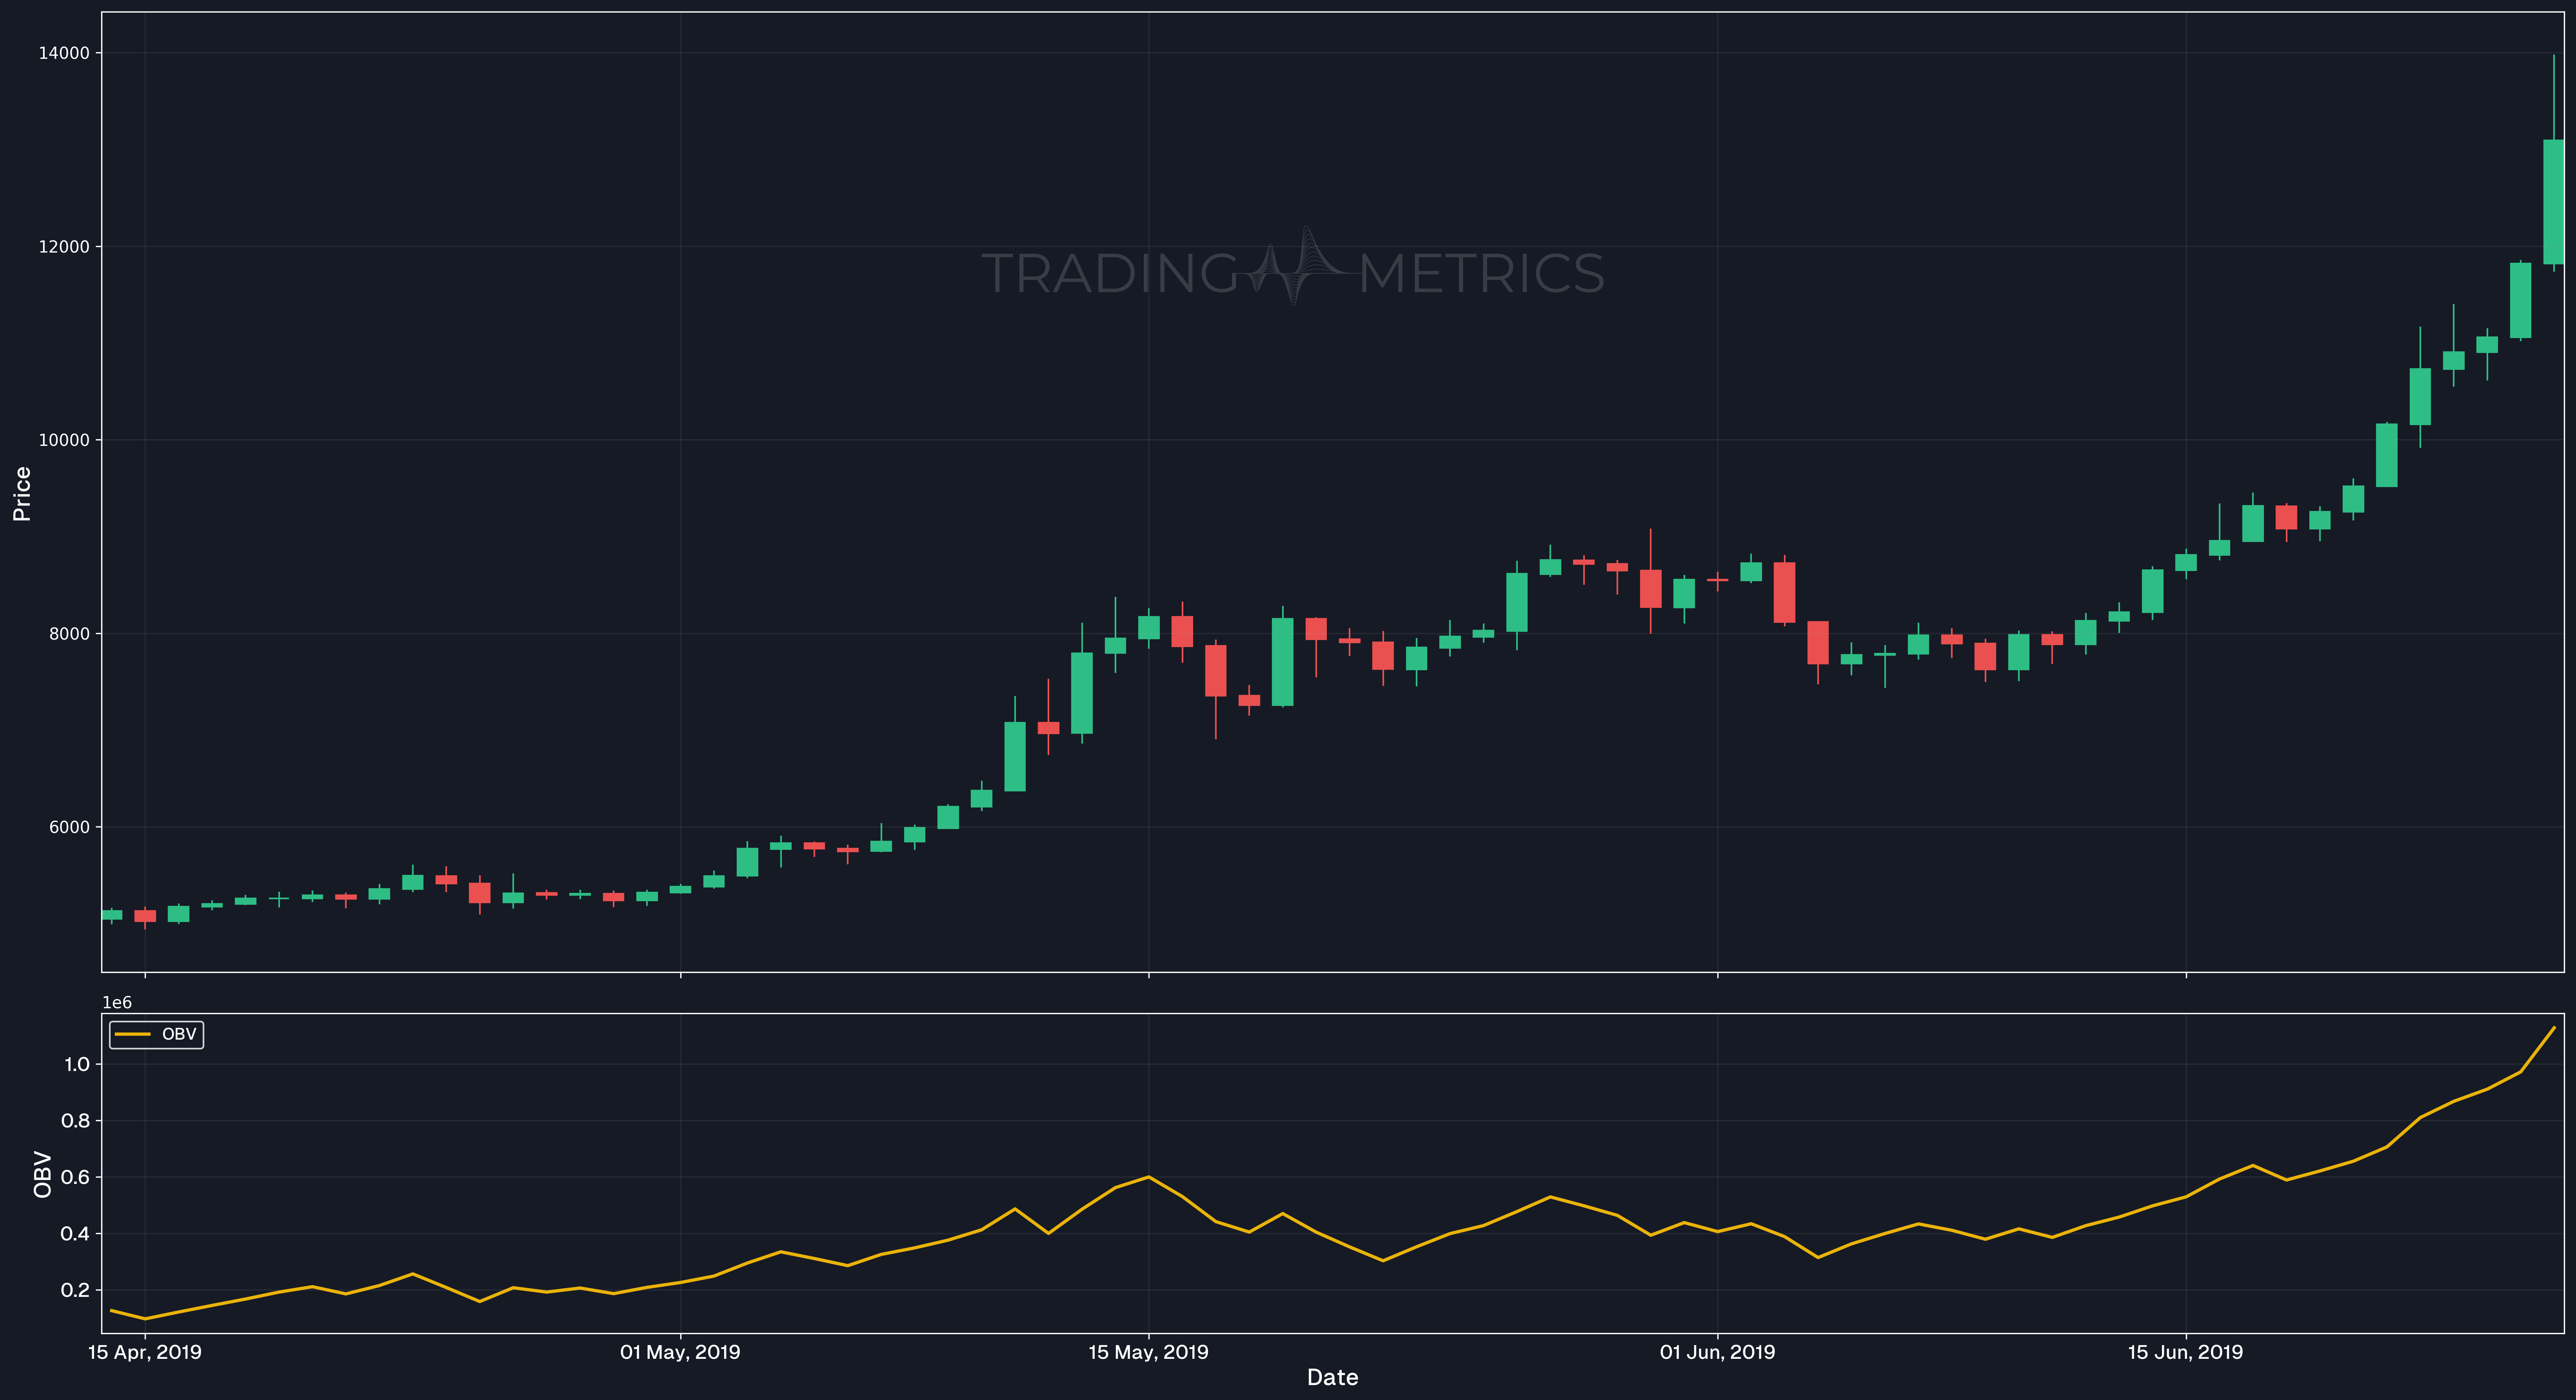This screenshot has width=2576, height=1400.
Task: Click the yellow OBV line sample in legend
Action: point(133,1034)
